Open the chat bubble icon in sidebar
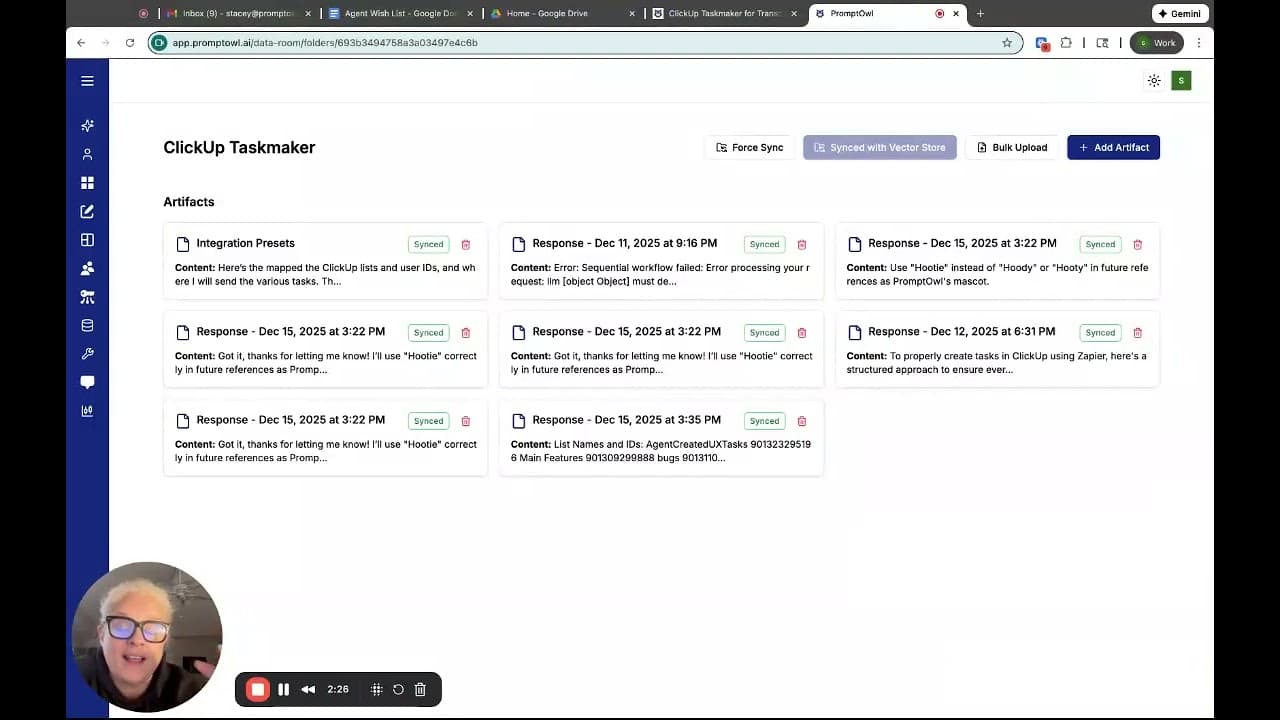This screenshot has height=720, width=1280. point(87,381)
